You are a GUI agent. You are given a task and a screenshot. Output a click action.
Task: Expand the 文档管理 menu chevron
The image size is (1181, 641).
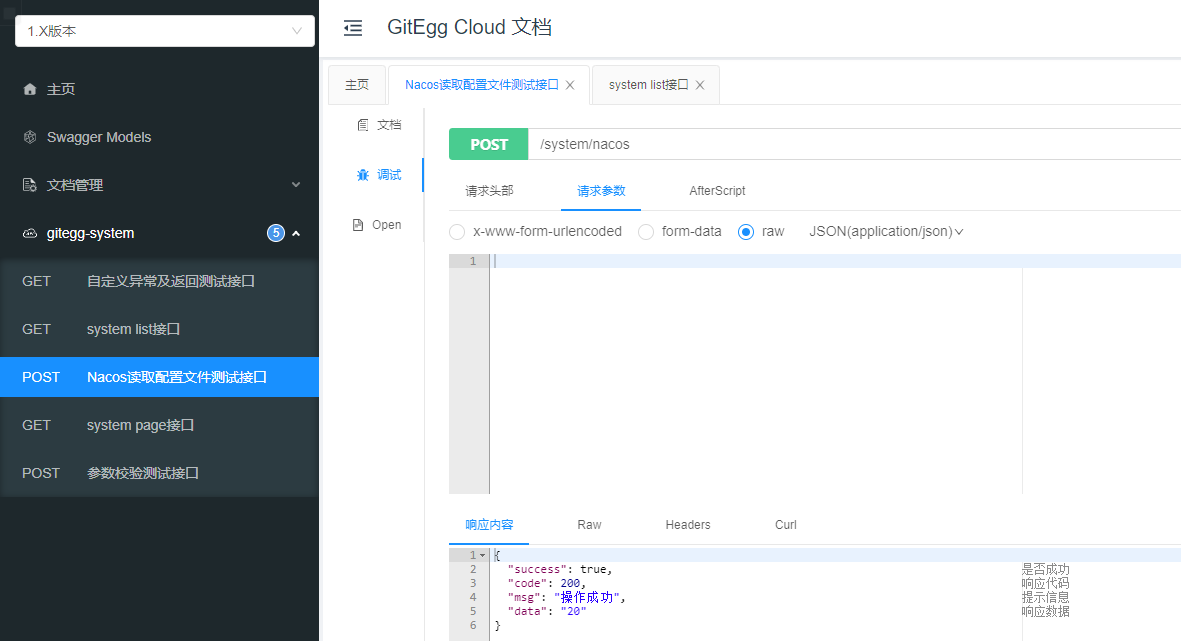coord(296,185)
